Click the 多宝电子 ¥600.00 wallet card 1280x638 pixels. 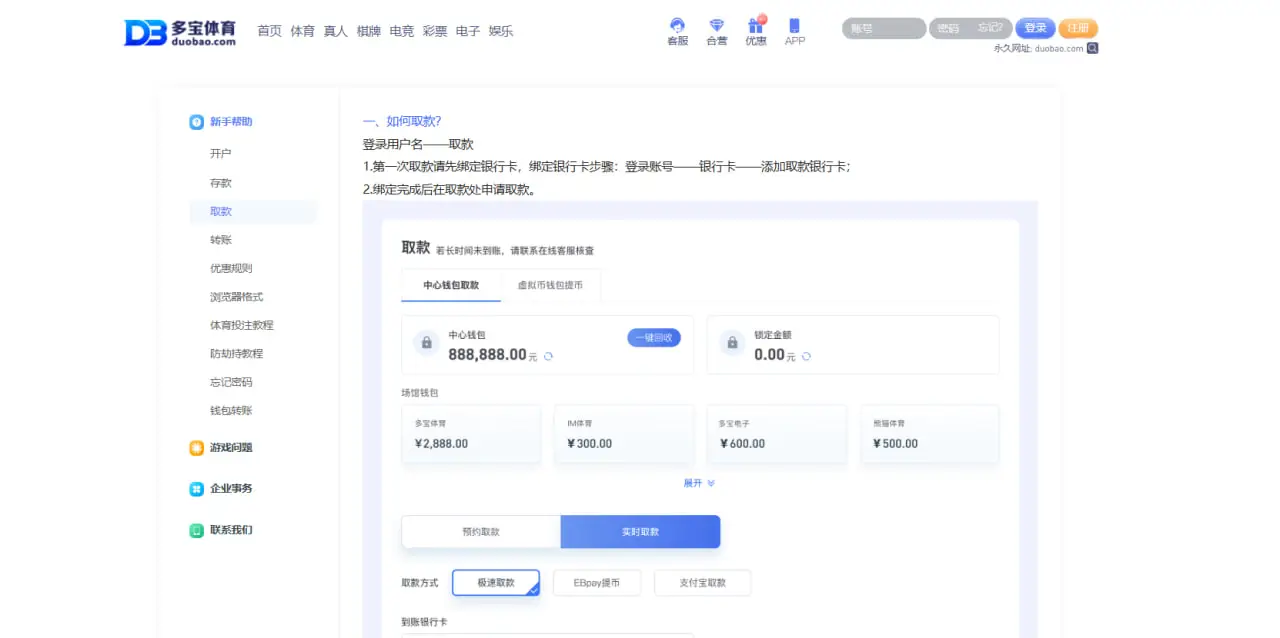click(777, 434)
